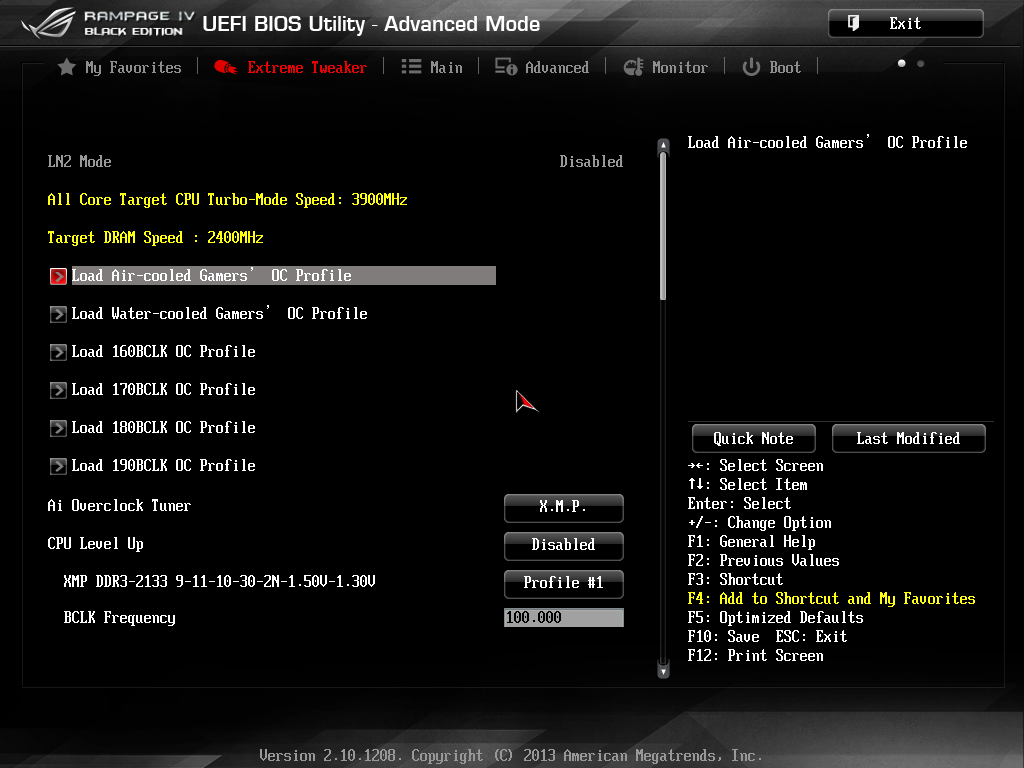
Task: Open the Ai Overclock Tuner X.M.P. dropdown
Action: point(563,507)
